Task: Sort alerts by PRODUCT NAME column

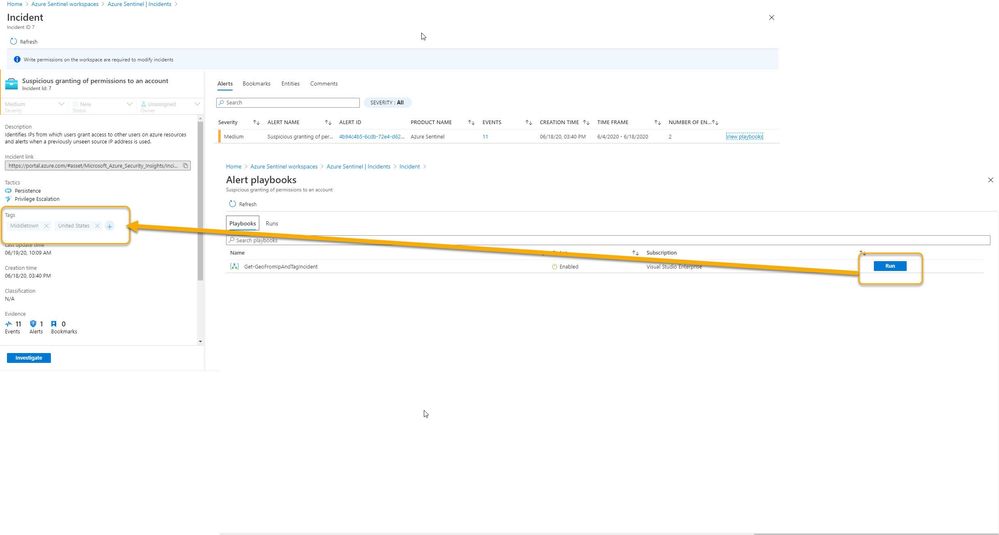Action: [x=471, y=122]
